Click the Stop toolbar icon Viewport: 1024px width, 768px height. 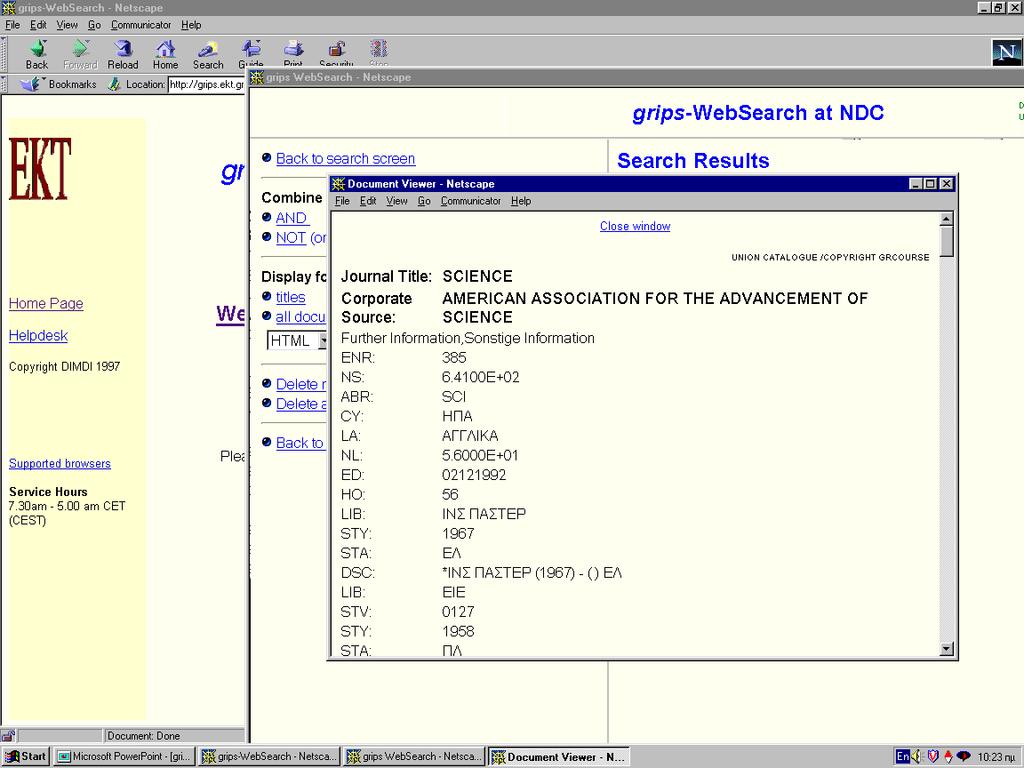click(x=379, y=54)
